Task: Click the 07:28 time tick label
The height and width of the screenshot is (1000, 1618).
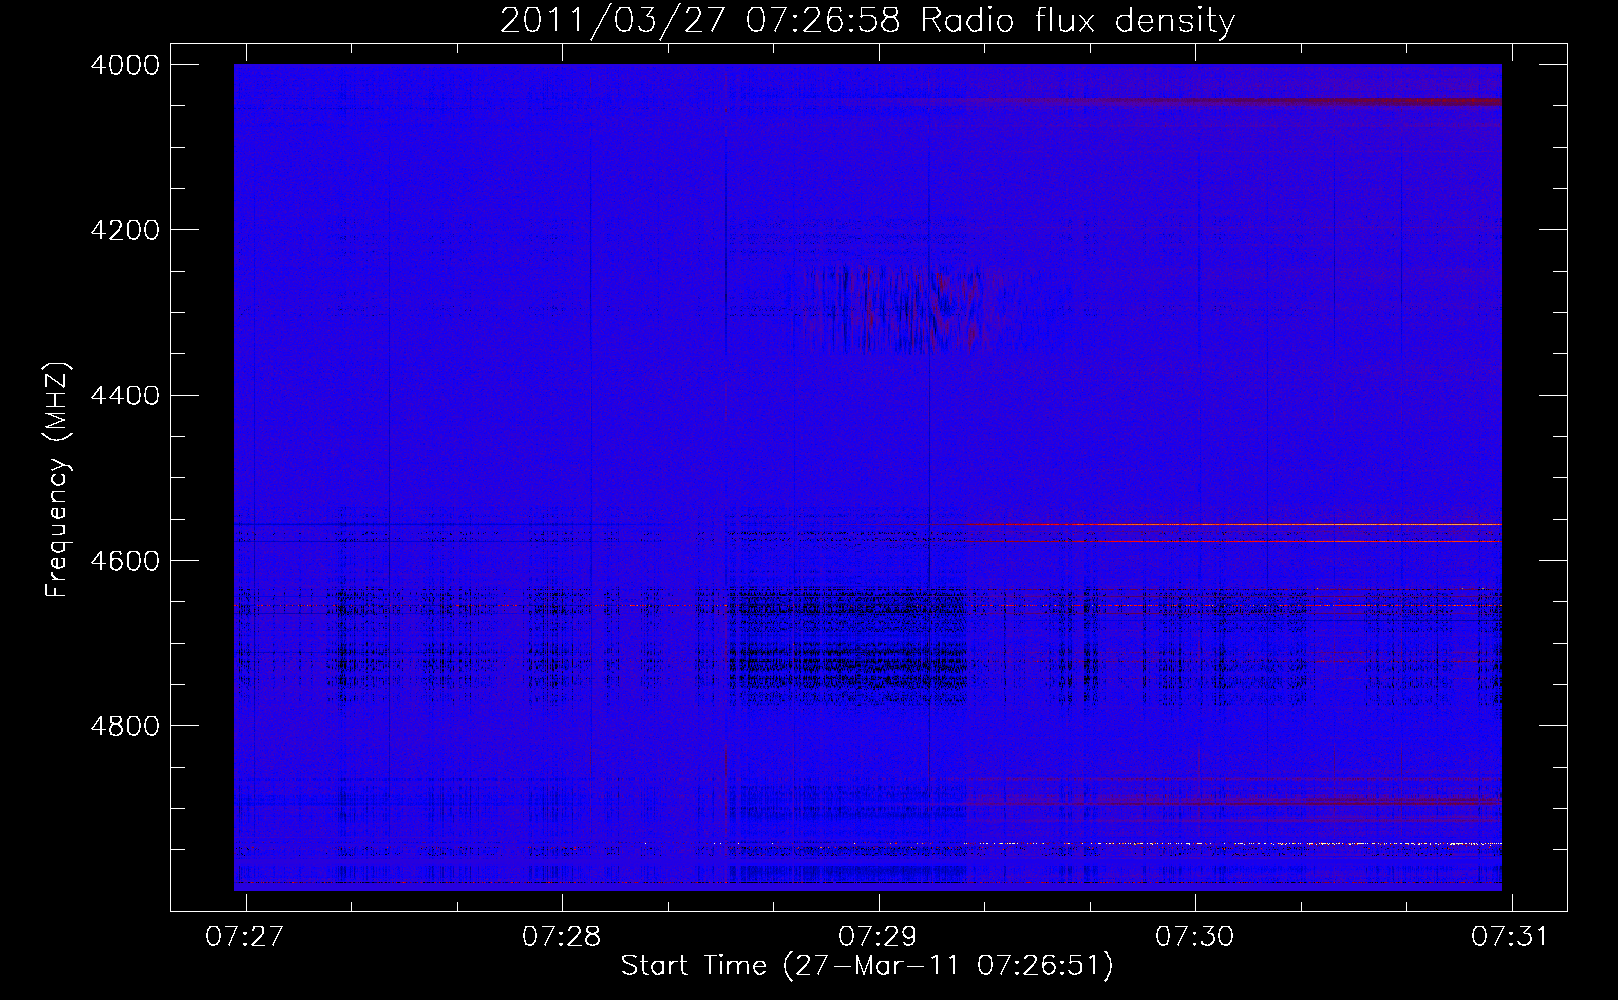Action: [x=562, y=936]
